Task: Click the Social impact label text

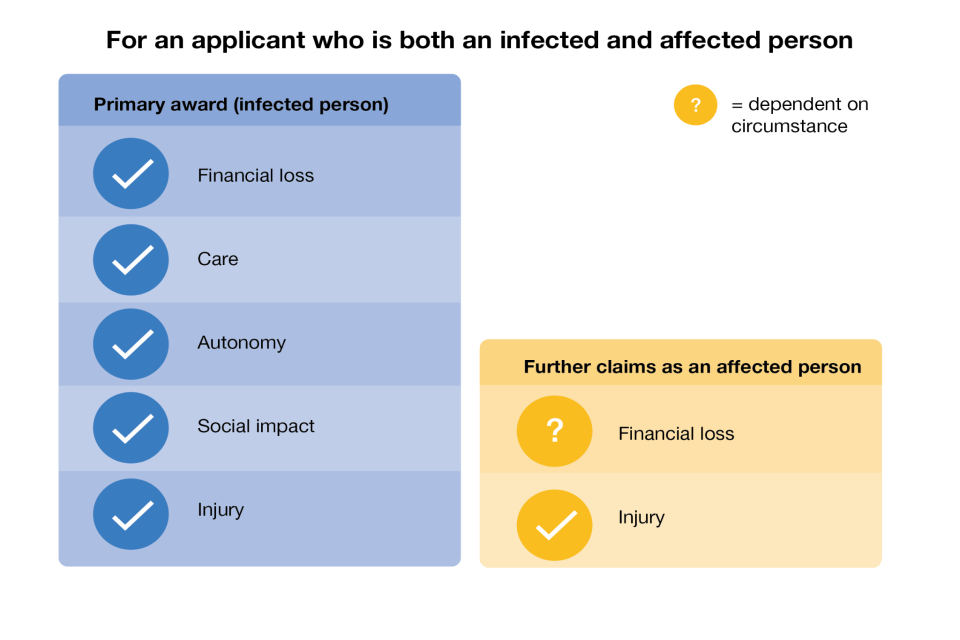Action: (x=256, y=426)
